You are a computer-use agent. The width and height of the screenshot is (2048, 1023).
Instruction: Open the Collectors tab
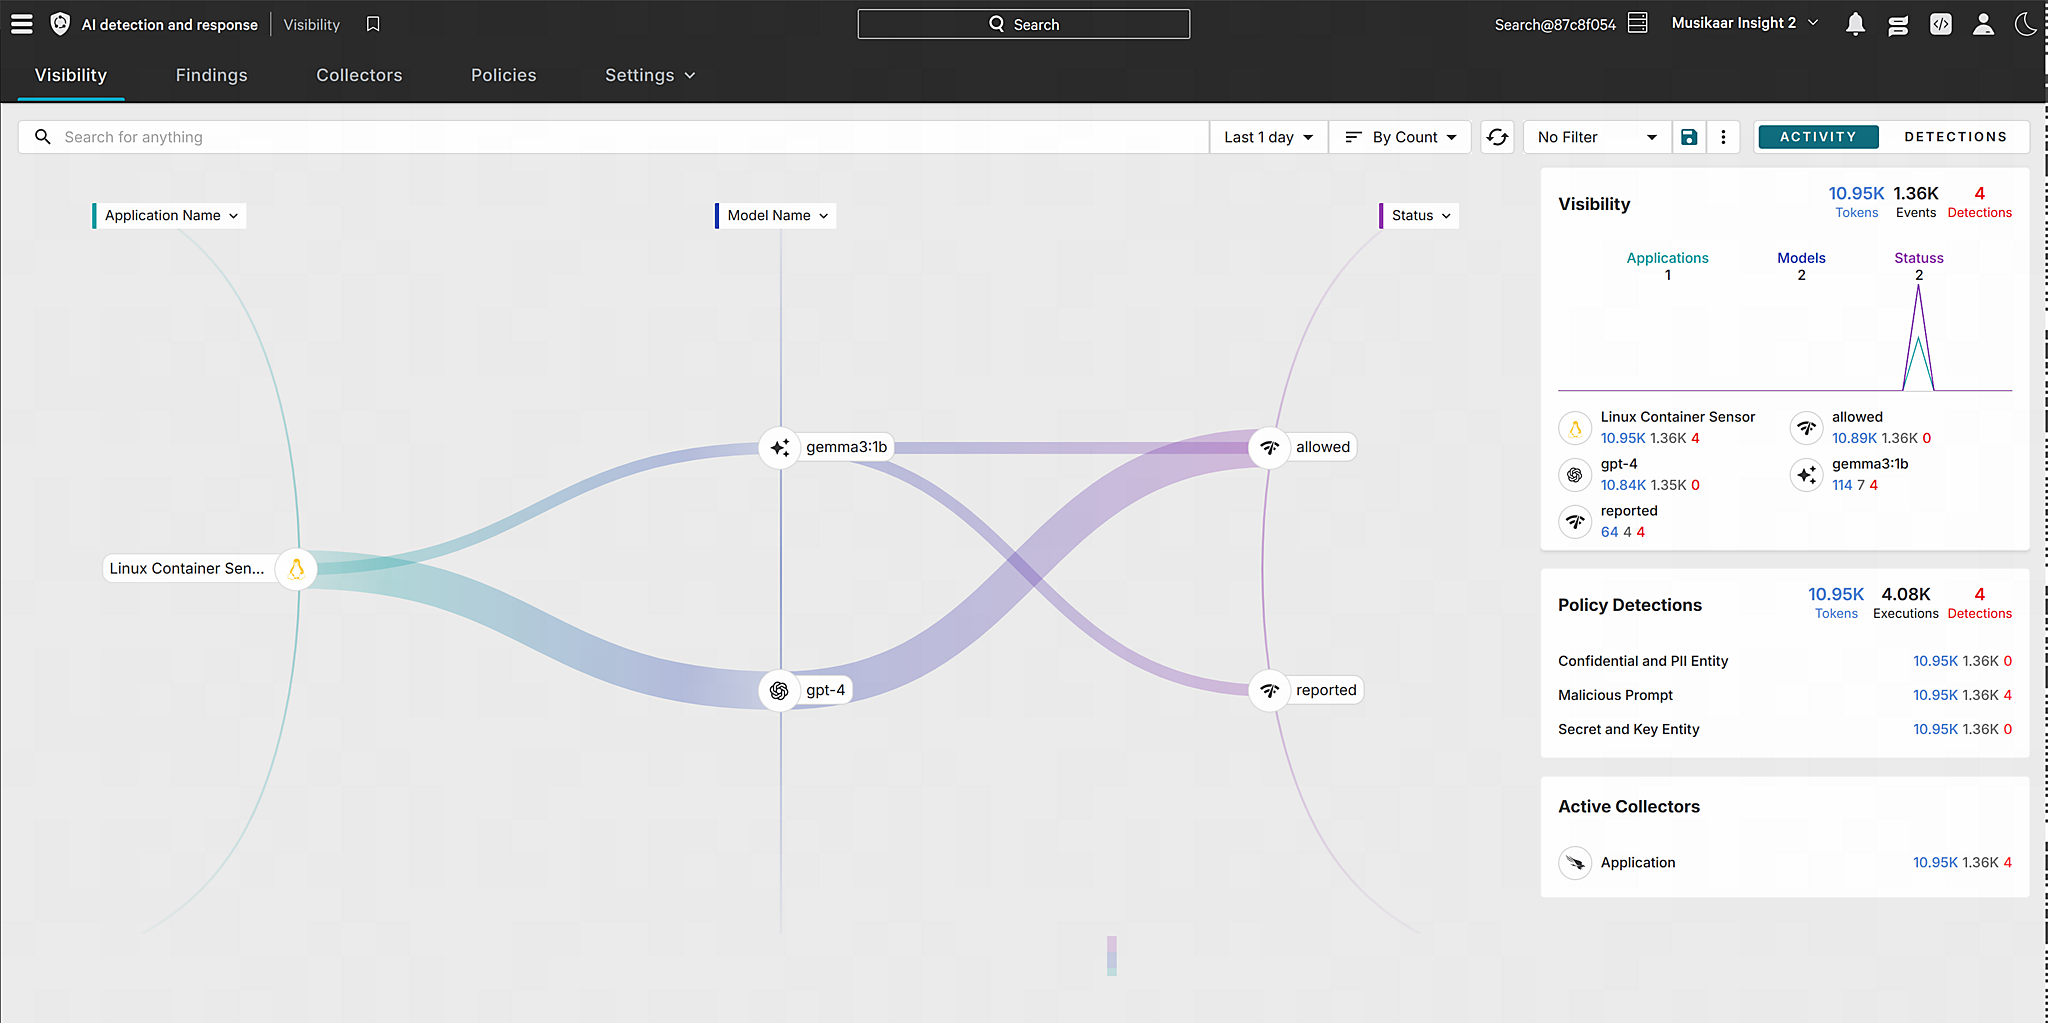[x=359, y=75]
